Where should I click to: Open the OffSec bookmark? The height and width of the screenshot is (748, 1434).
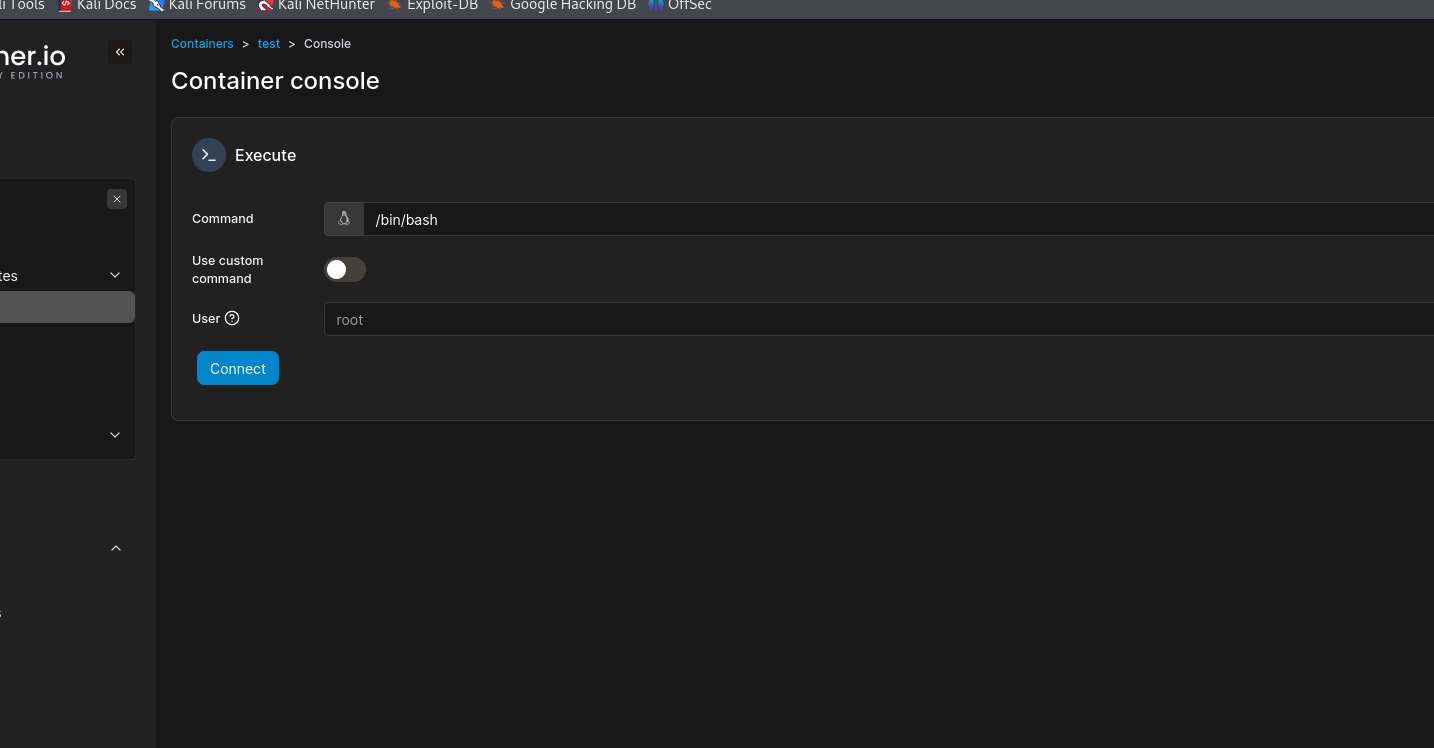pos(680,5)
